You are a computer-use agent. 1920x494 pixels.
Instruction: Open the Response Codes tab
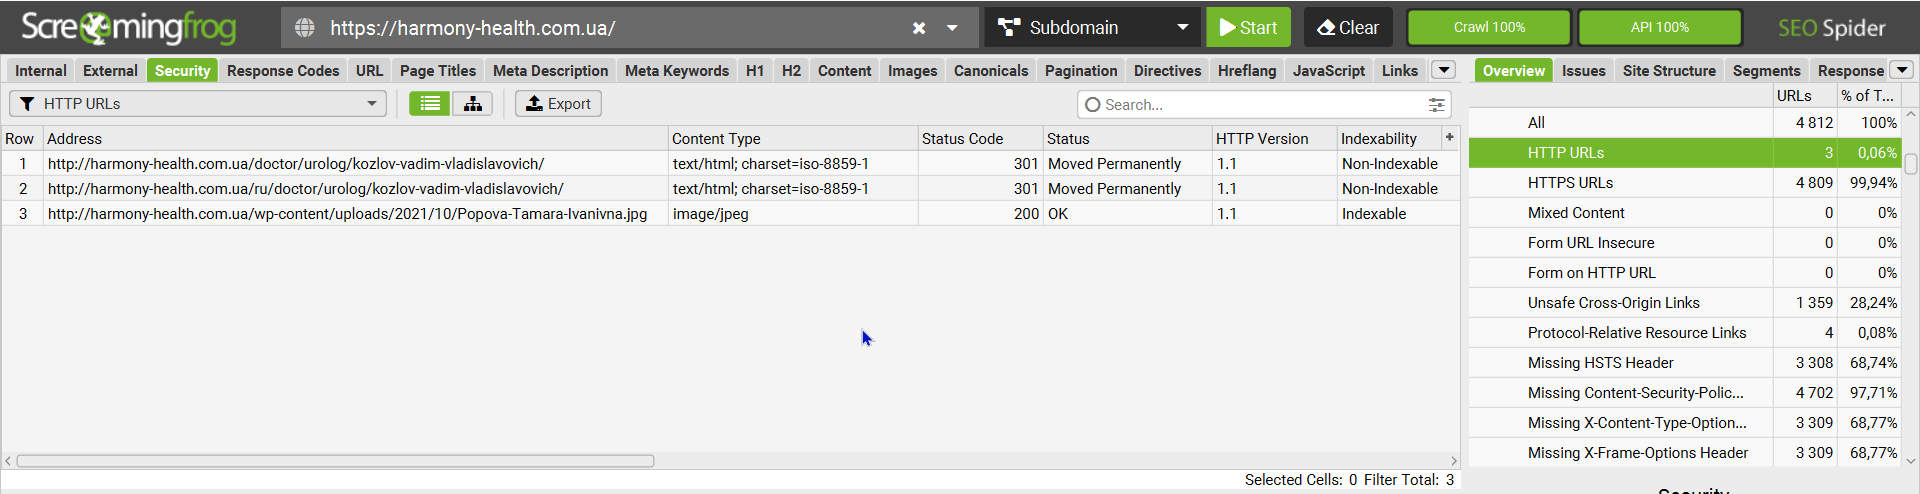click(283, 71)
